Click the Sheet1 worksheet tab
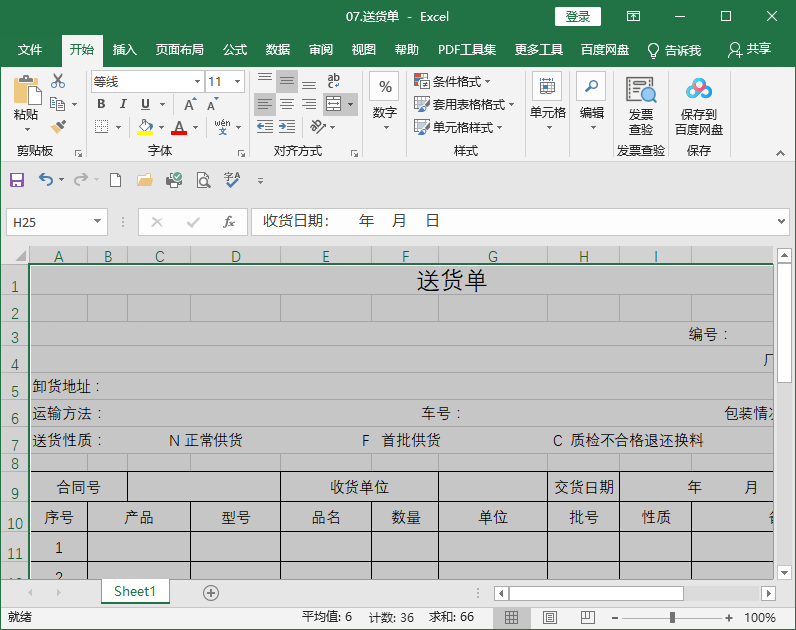 tap(135, 591)
